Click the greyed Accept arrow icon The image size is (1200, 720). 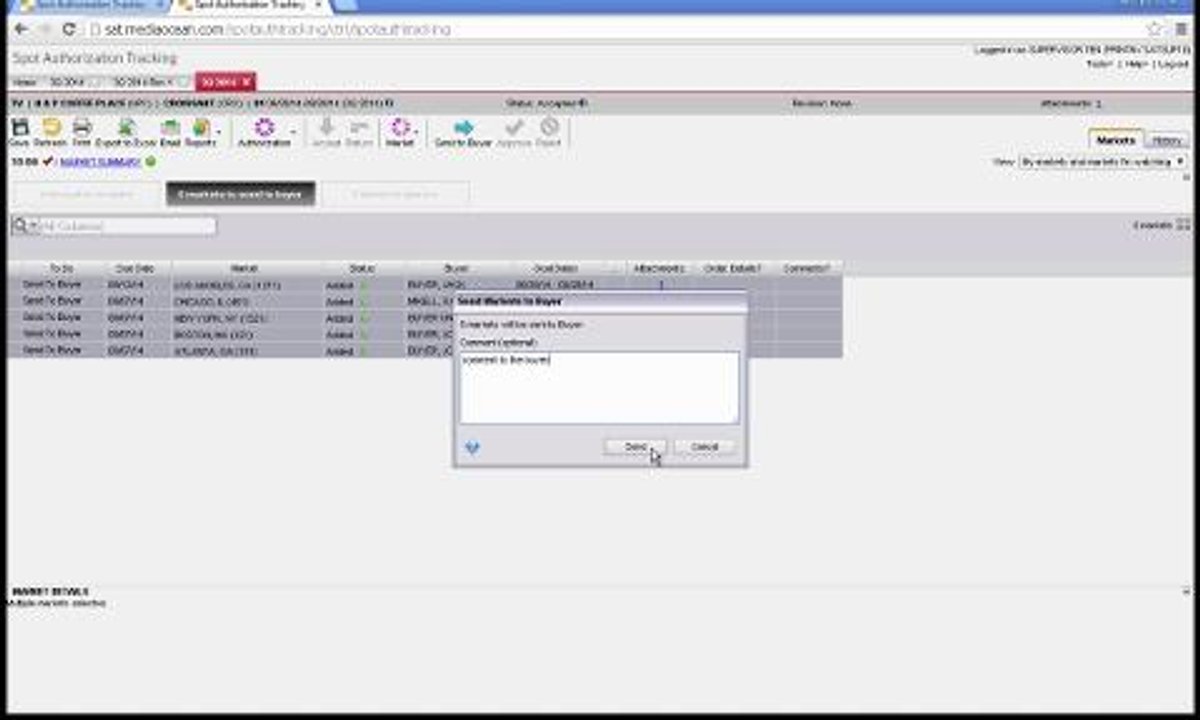pyautogui.click(x=326, y=127)
